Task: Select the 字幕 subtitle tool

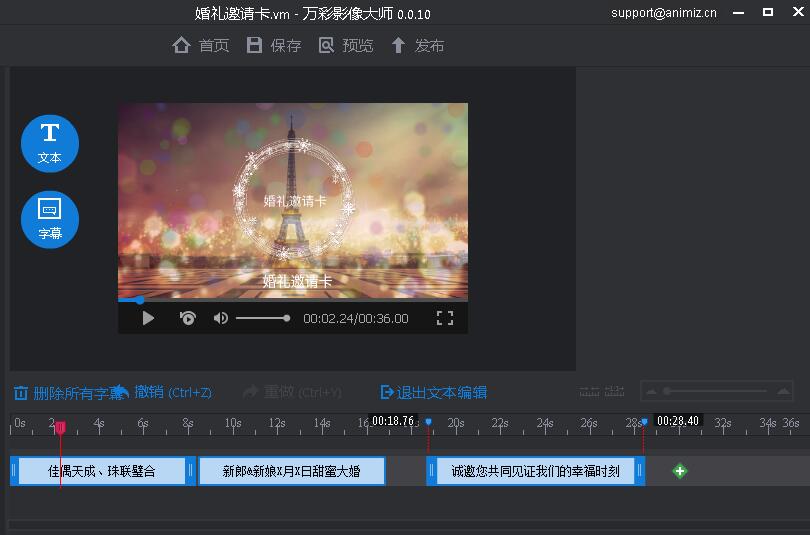Action: 49,219
